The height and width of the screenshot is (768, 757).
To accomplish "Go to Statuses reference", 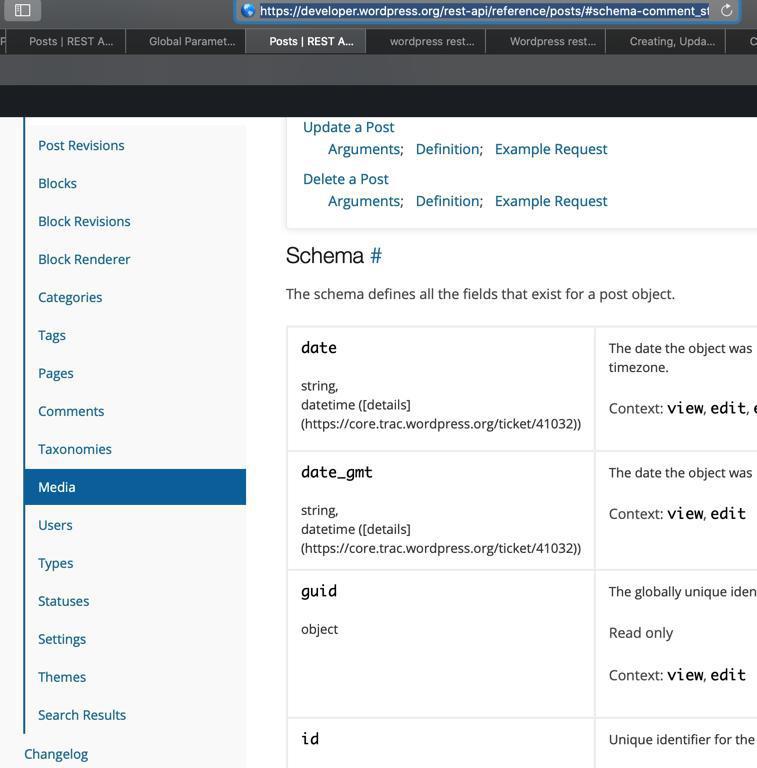I will point(64,601).
